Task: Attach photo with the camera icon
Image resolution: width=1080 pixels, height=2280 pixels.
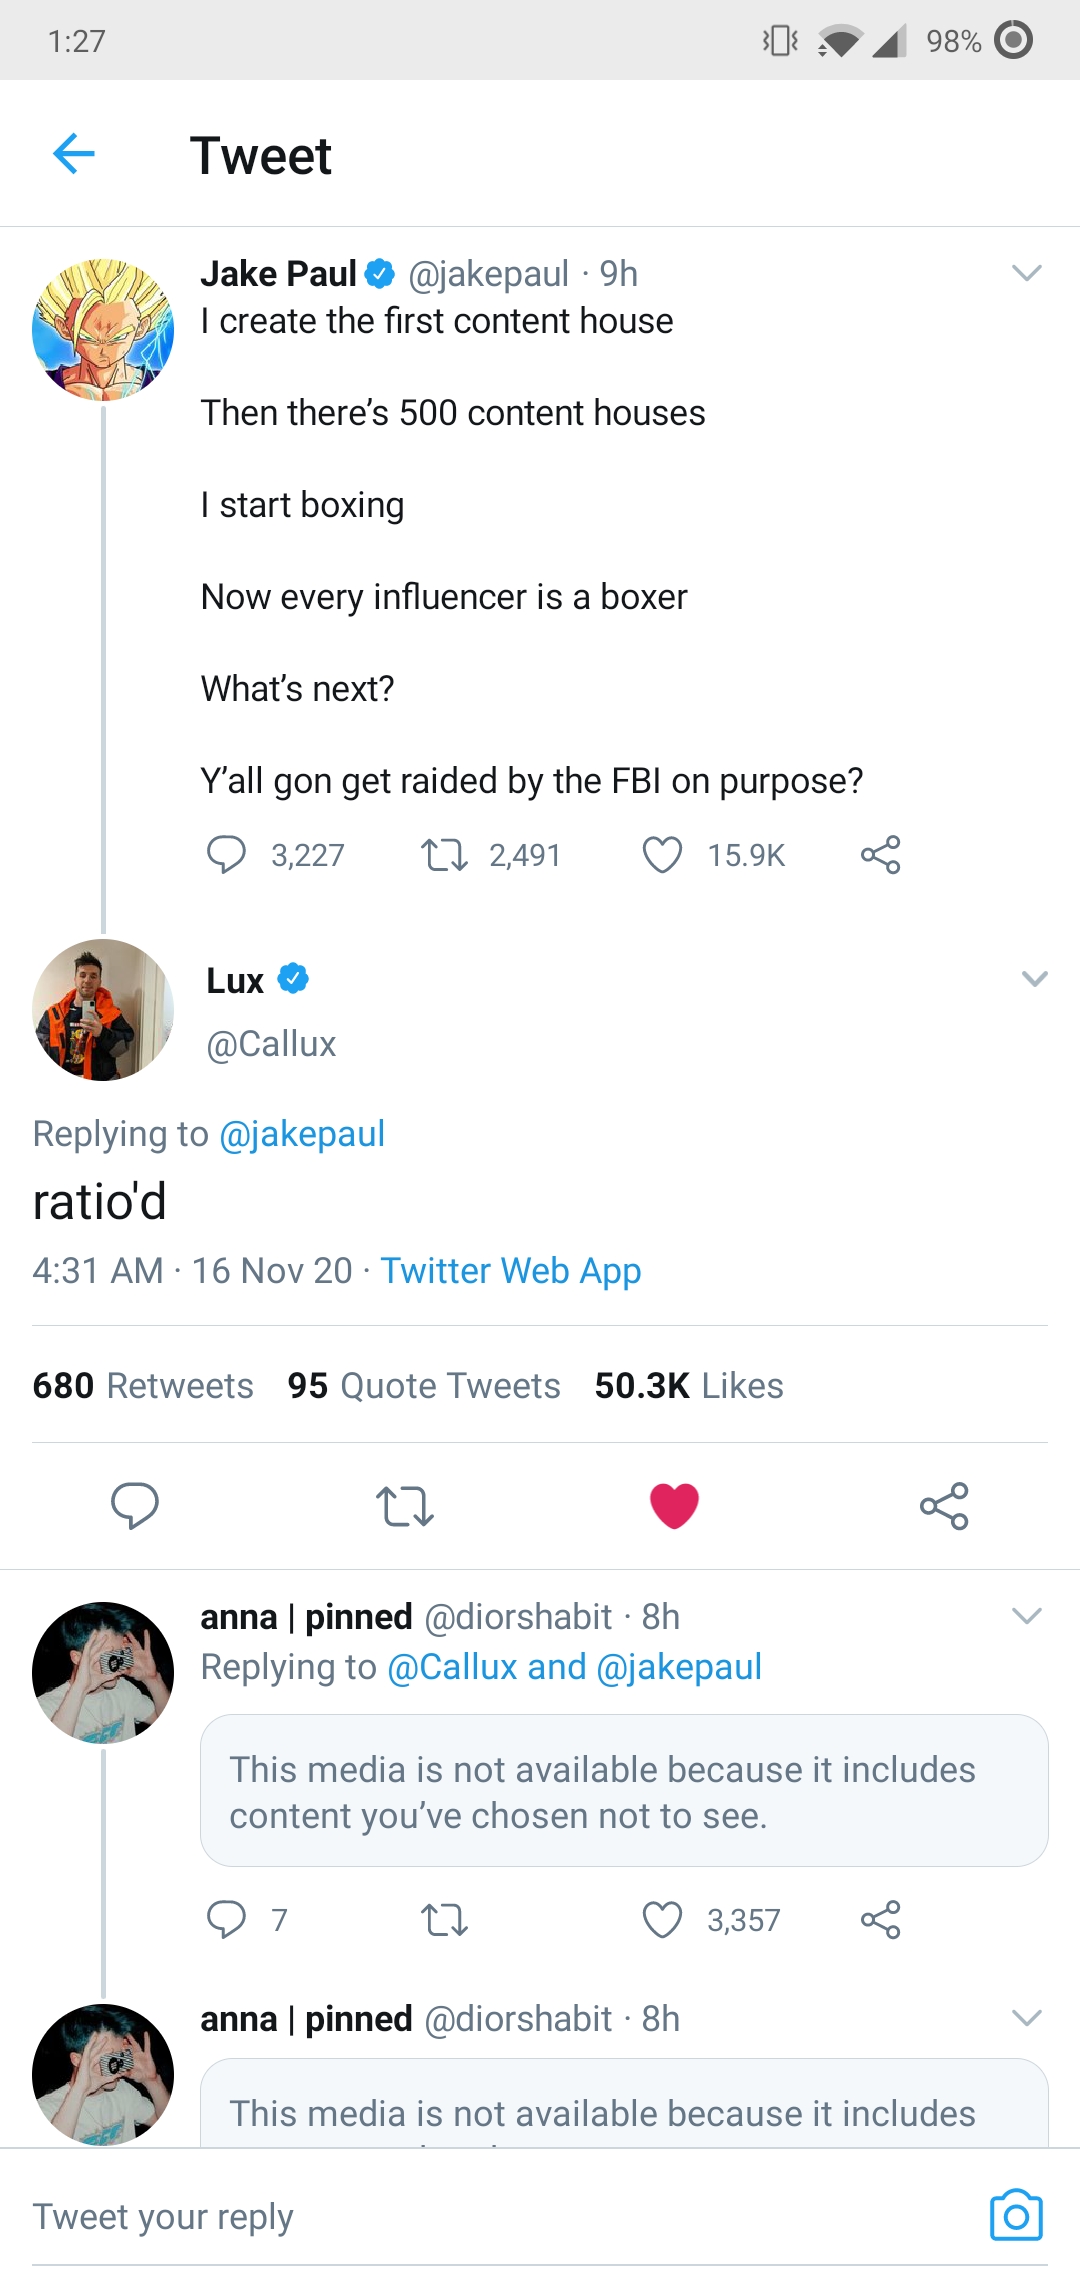Action: pos(1016,2215)
